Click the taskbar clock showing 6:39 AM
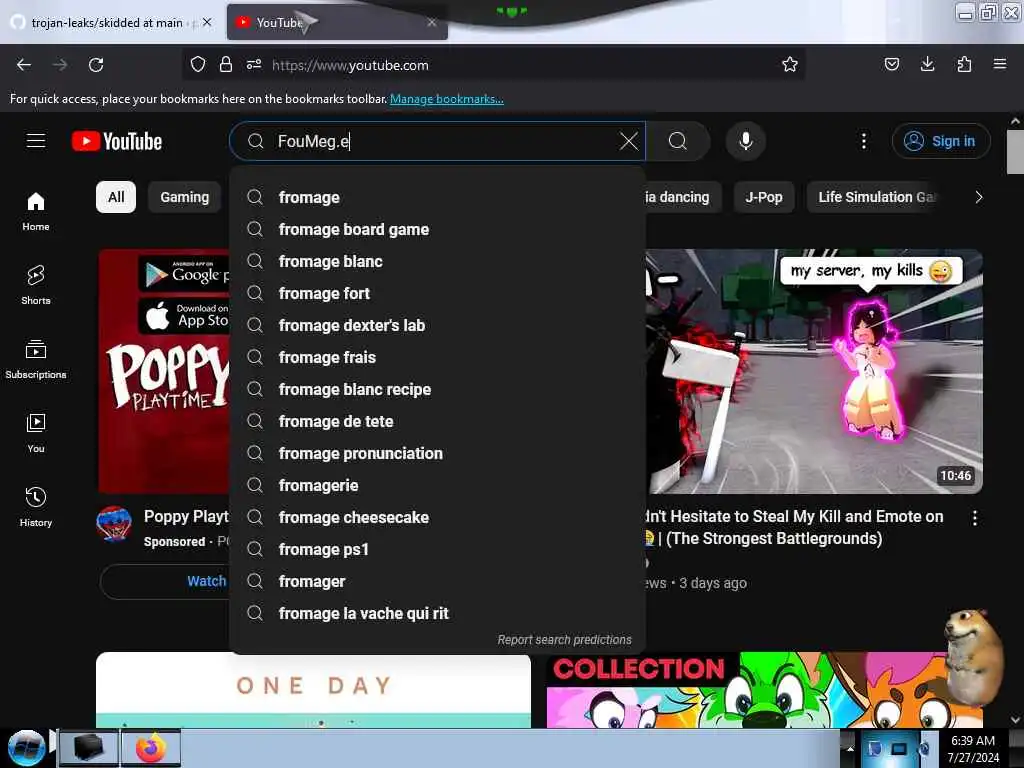Image resolution: width=1024 pixels, height=768 pixels. [973, 748]
